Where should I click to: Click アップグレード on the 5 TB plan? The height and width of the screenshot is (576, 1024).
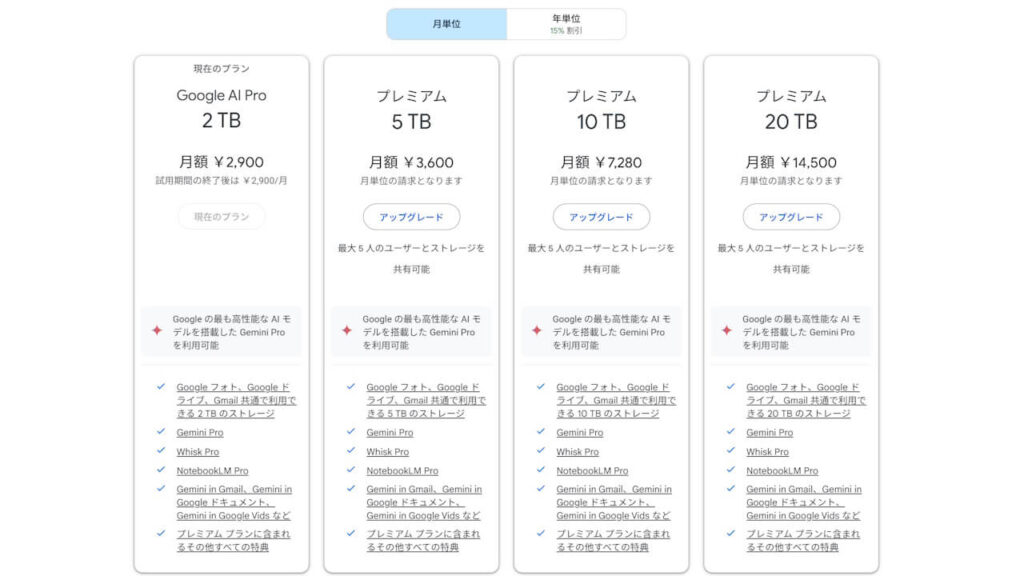pos(410,216)
